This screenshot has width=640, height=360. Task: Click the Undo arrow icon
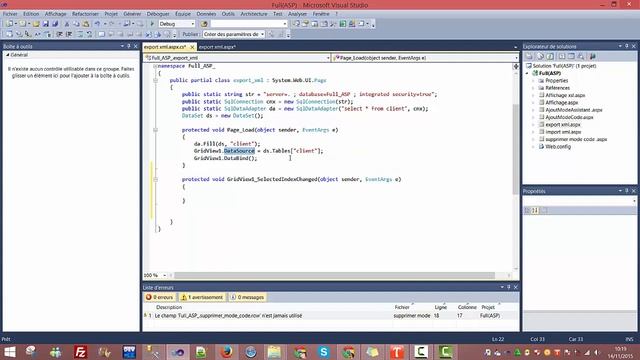(x=97, y=24)
